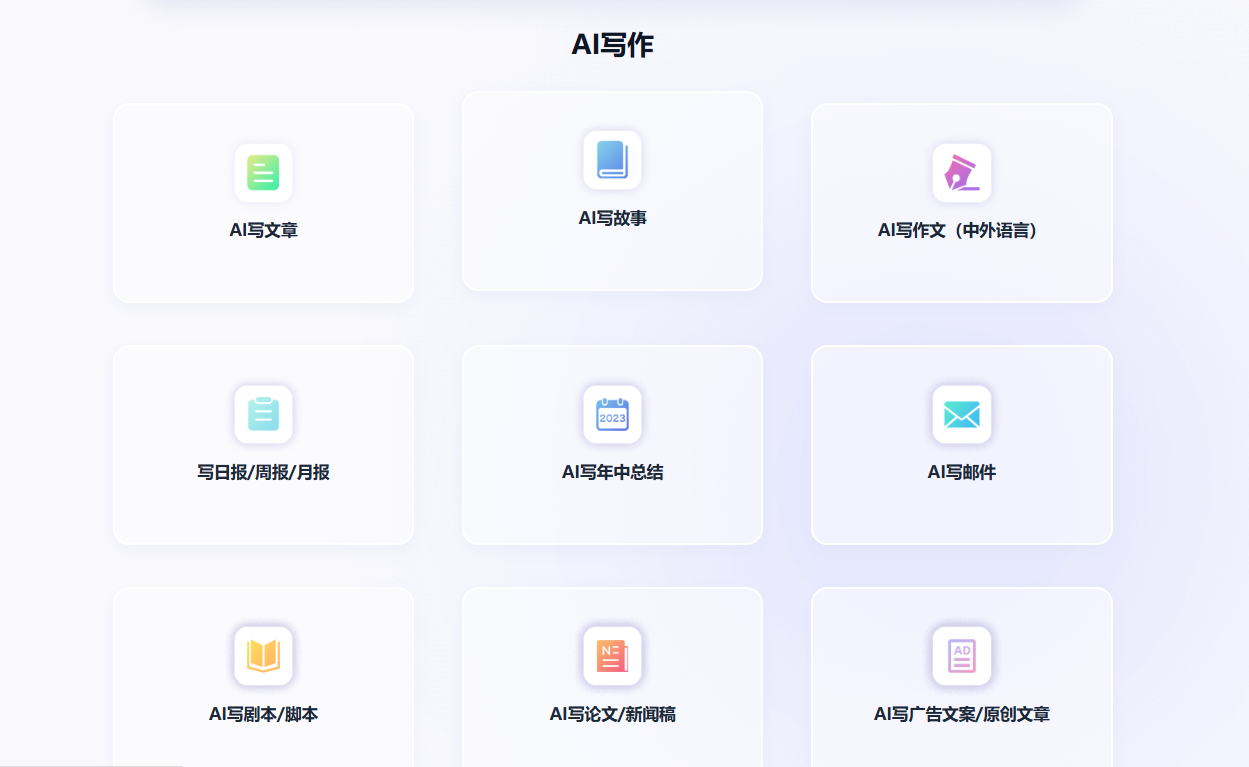Viewport: 1249px width, 767px height.
Task: Open AI写广告文案/原创文章 card
Action: coord(961,677)
